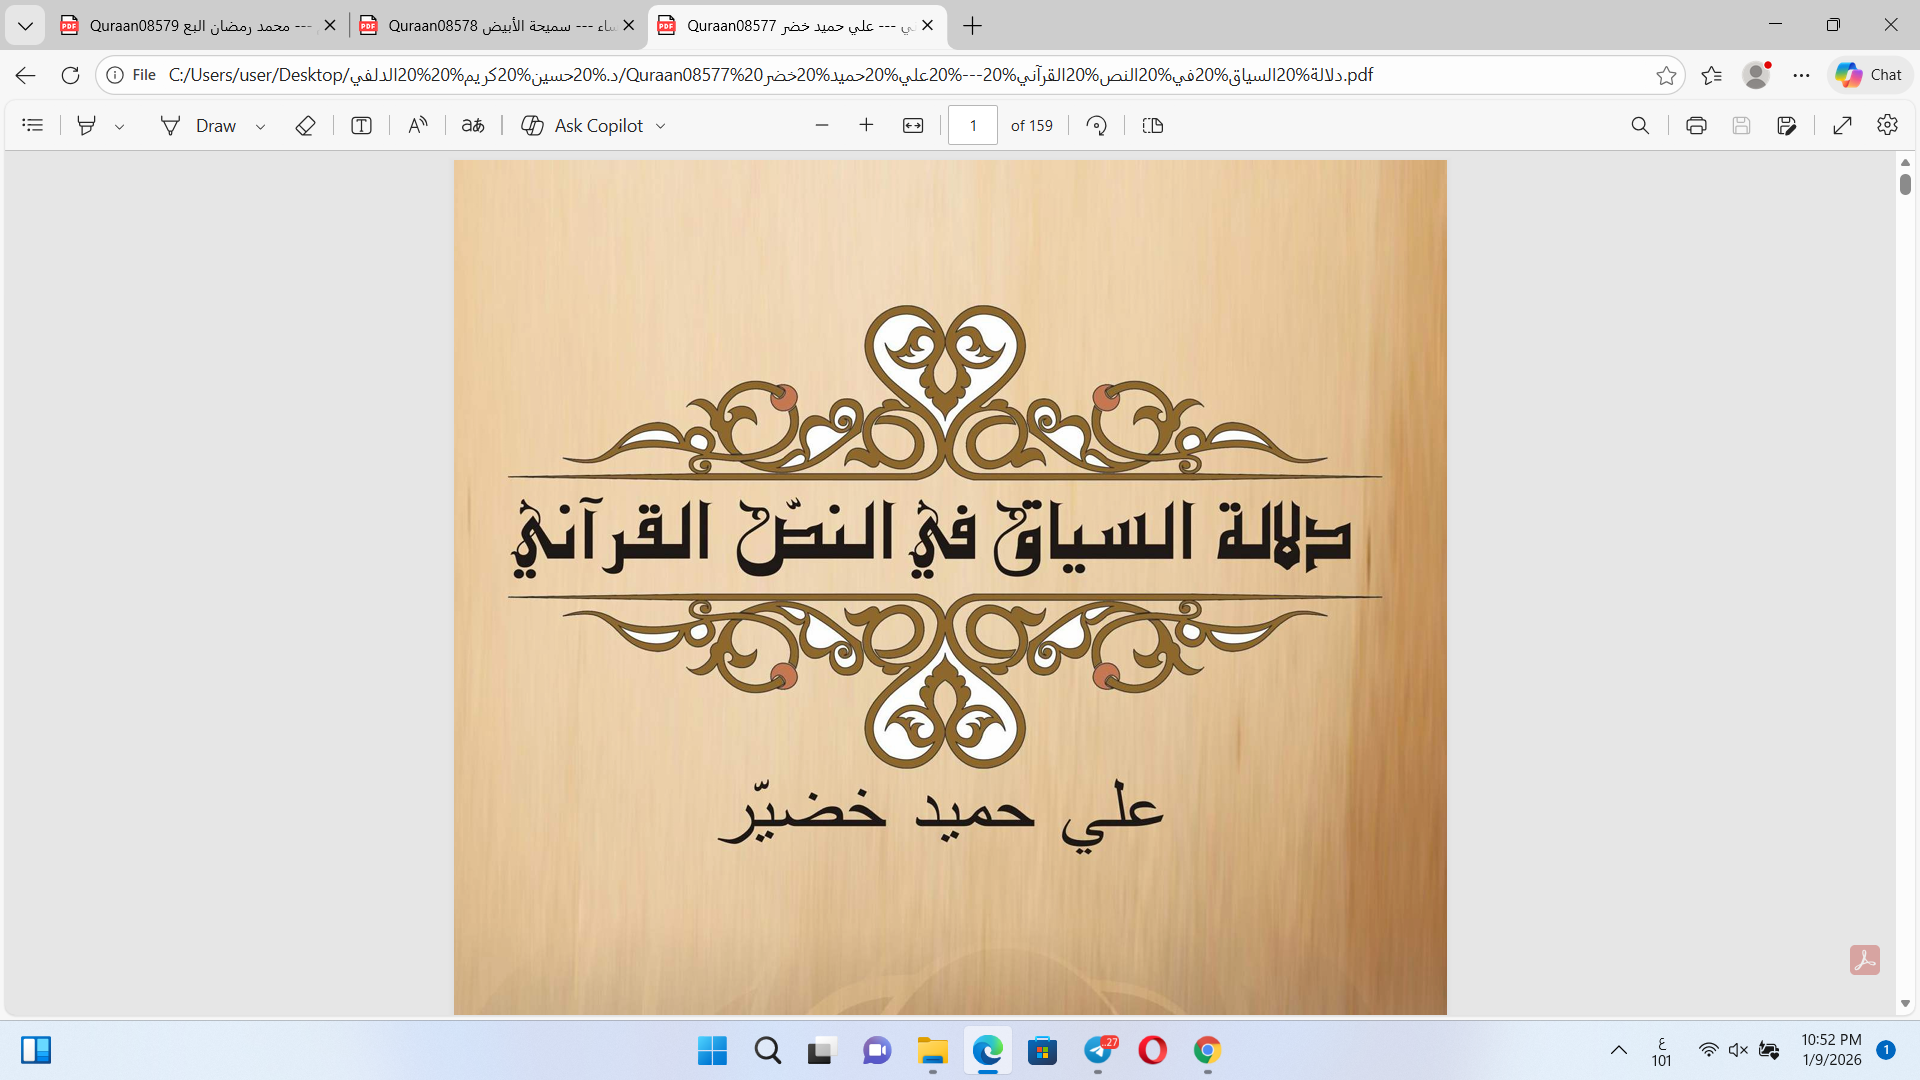Print the PDF document
The image size is (1920, 1080).
pyautogui.click(x=1696, y=125)
